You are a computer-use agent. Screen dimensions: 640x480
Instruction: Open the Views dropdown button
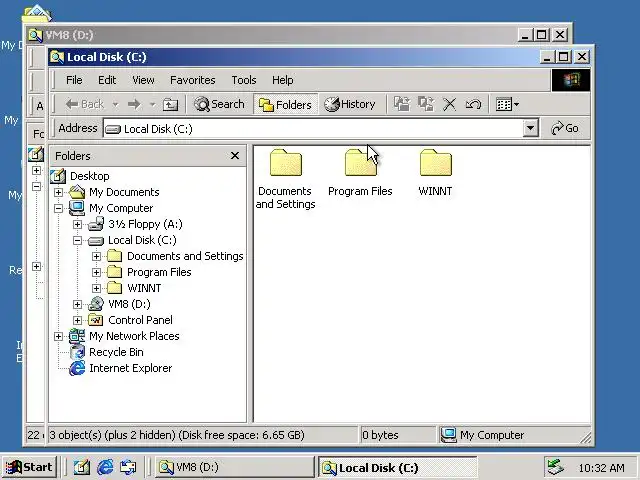507,104
